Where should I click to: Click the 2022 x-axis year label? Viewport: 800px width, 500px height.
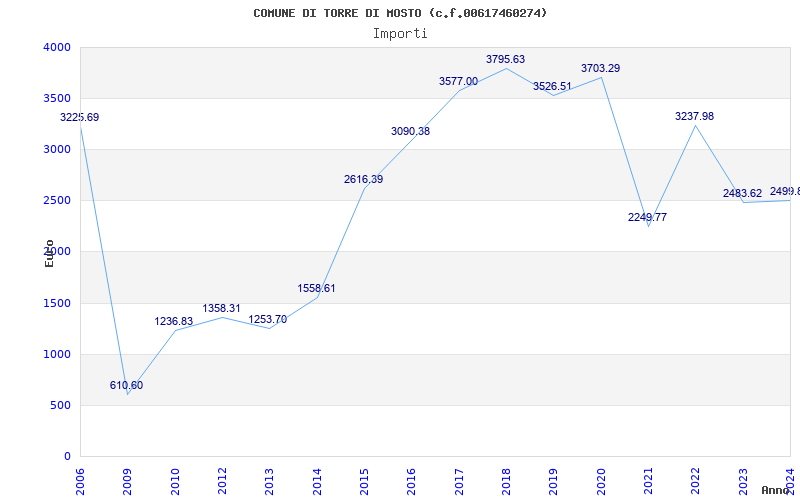[696, 482]
